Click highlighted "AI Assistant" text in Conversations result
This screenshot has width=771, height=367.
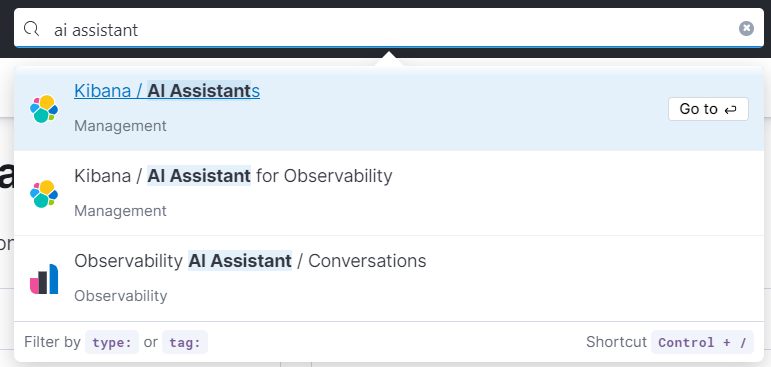click(x=240, y=261)
